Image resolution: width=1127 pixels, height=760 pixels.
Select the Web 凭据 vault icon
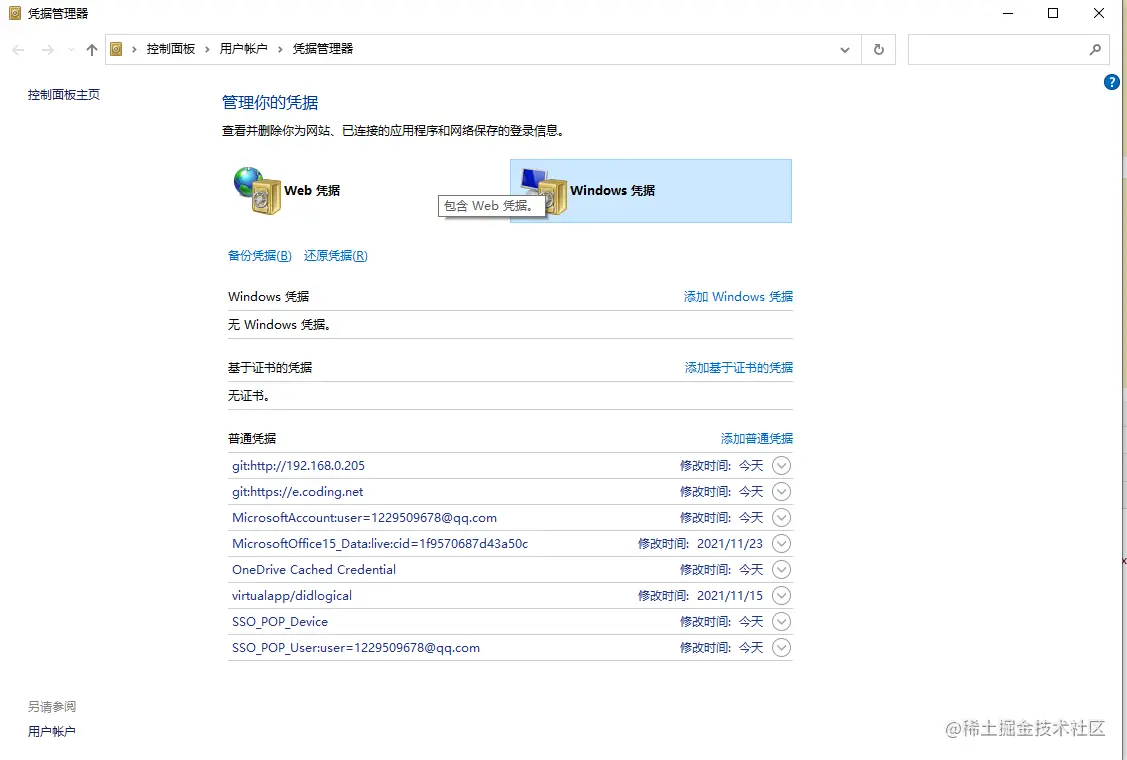(x=257, y=191)
